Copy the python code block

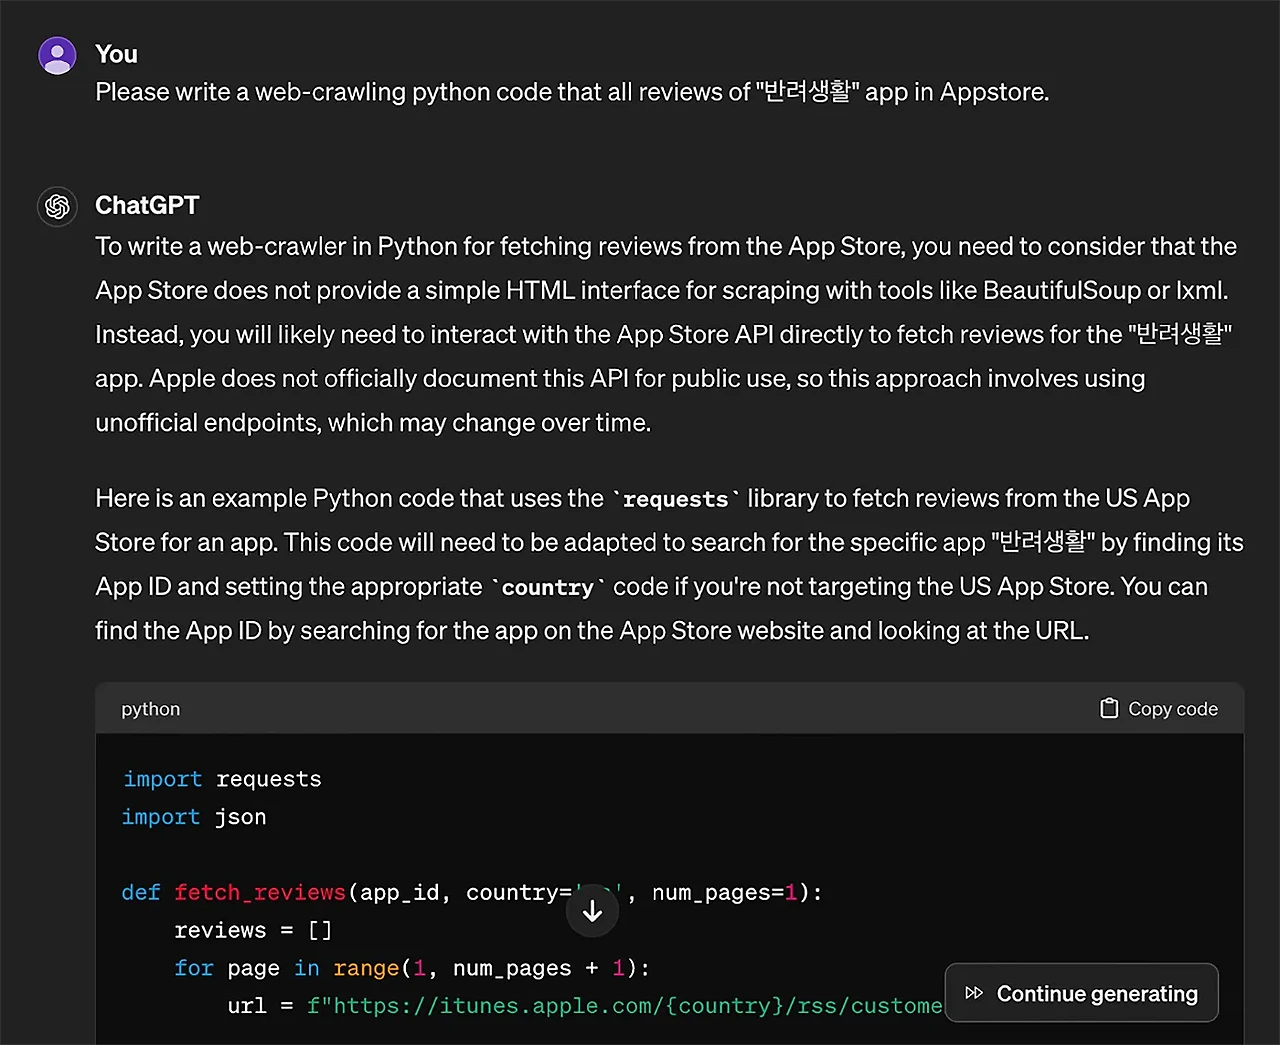tap(1159, 708)
